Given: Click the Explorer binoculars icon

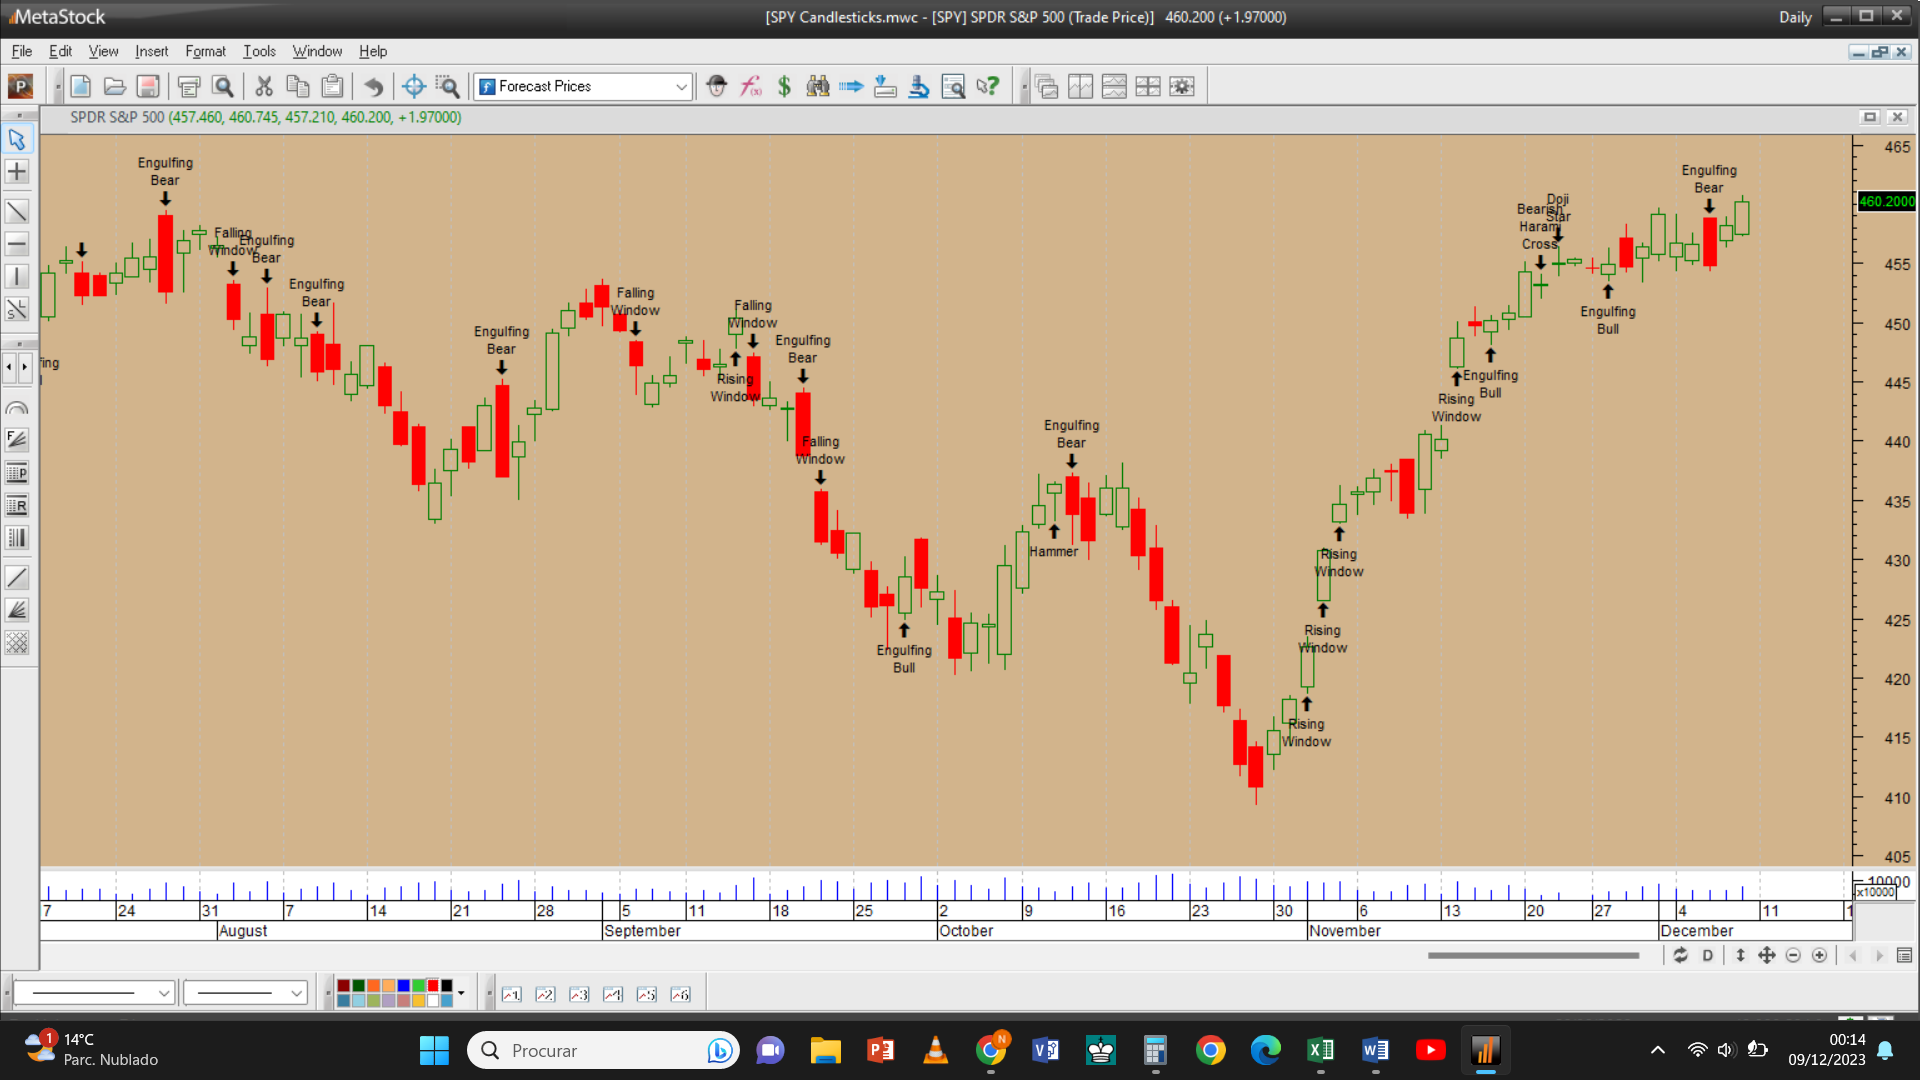Looking at the screenshot, I should [818, 87].
